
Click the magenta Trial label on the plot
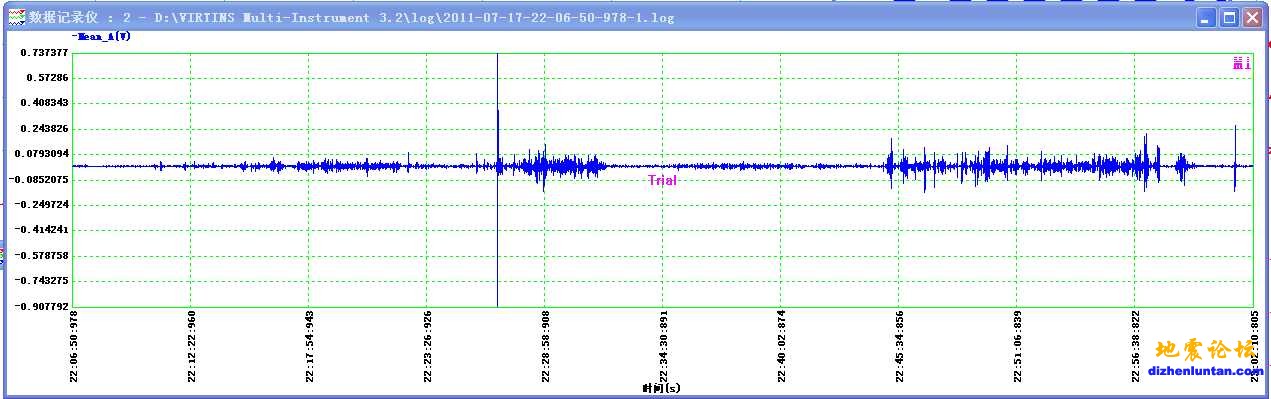point(662,181)
